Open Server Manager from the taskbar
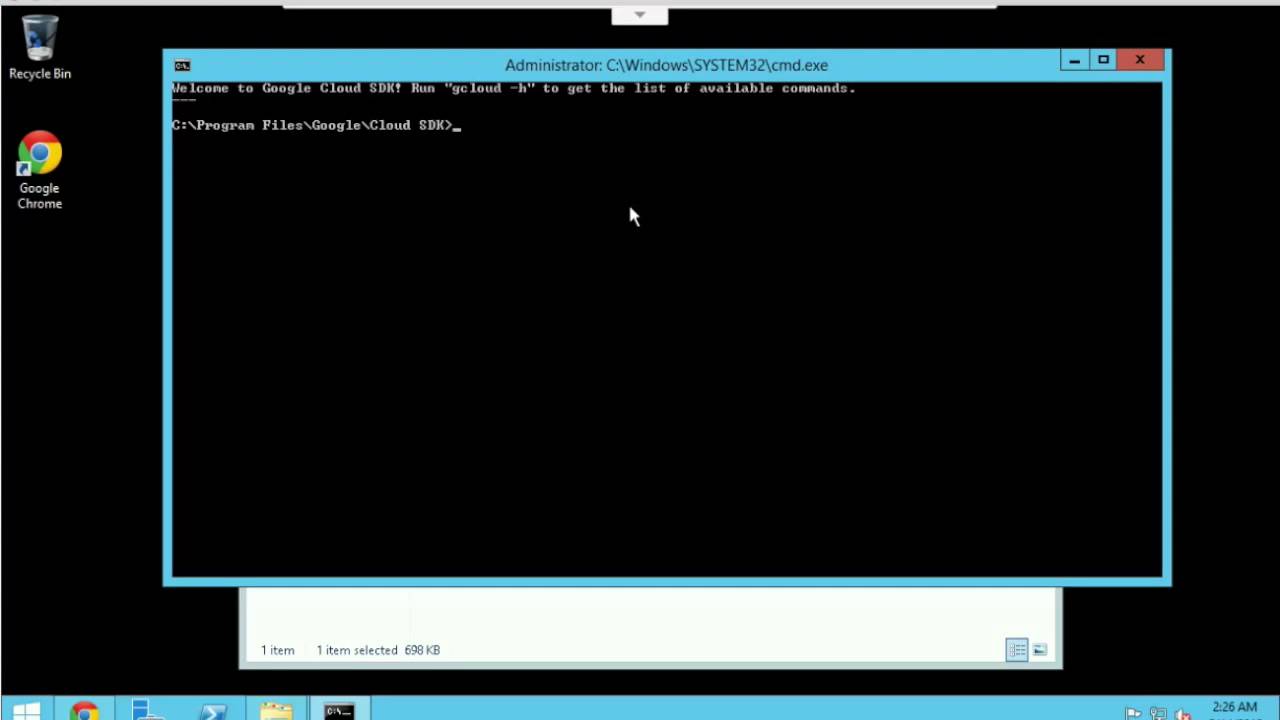The width and height of the screenshot is (1280, 720). (x=148, y=711)
